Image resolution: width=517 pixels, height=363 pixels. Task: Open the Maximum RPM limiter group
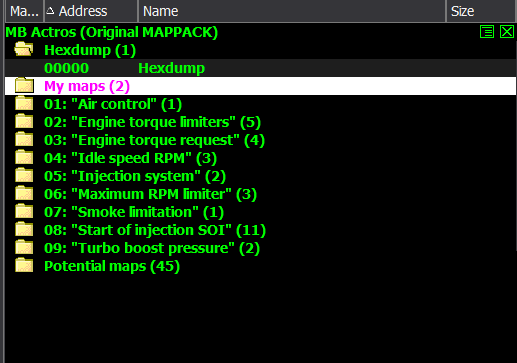(x=150, y=194)
